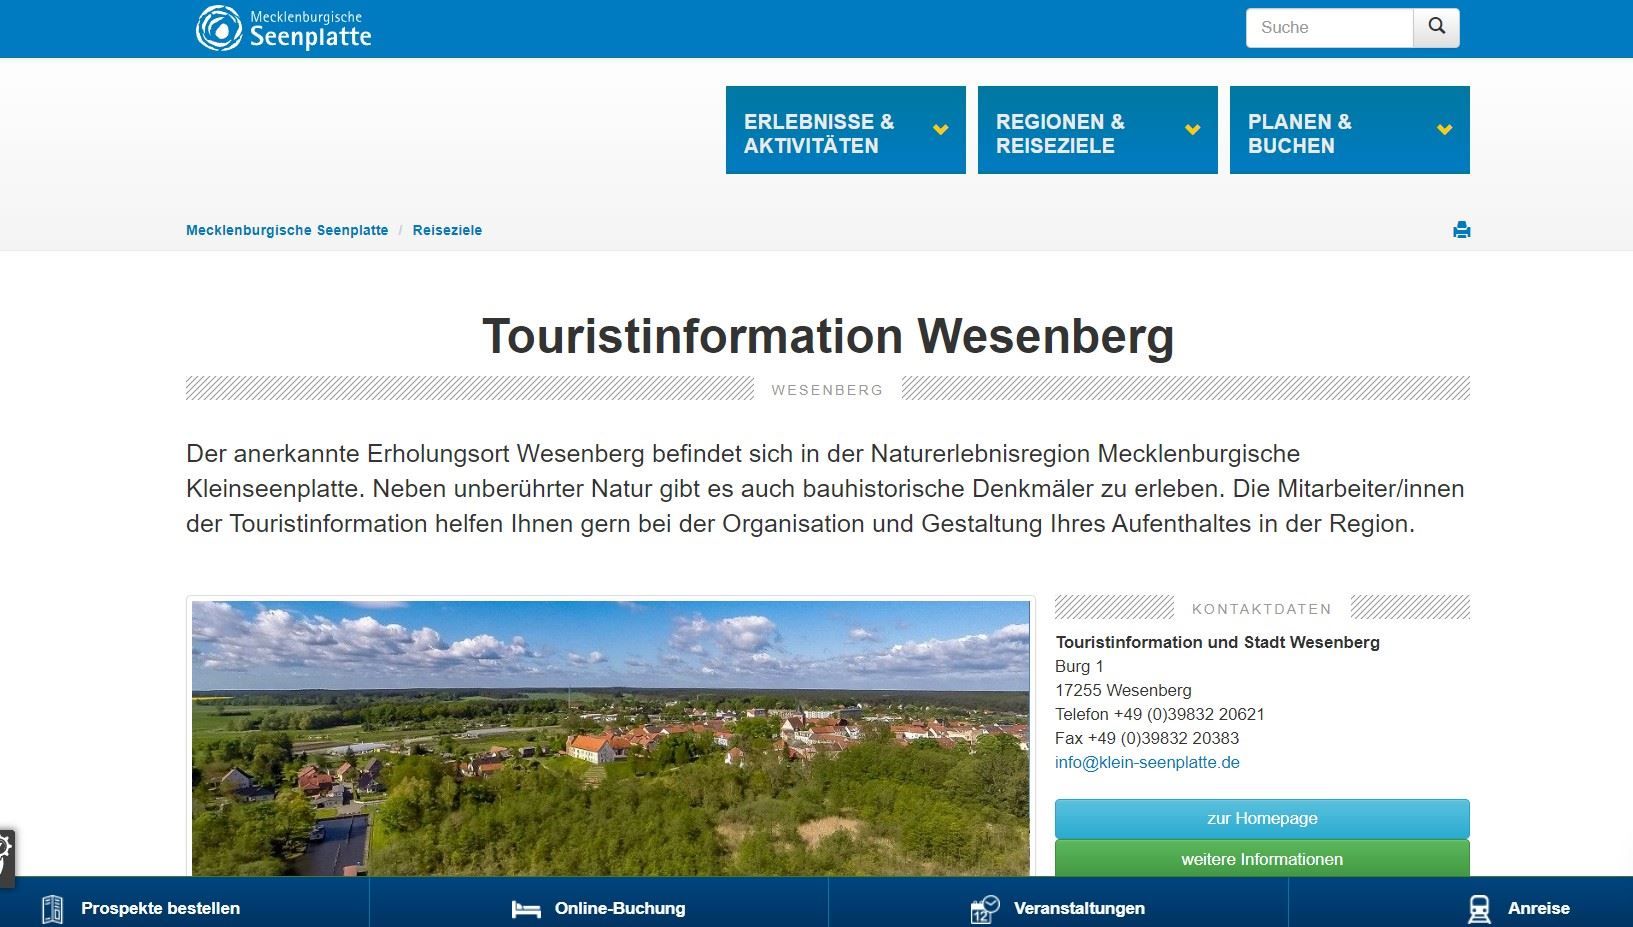Select the KONTAKTDATEN section label
The width and height of the screenshot is (1633, 927).
(1262, 609)
